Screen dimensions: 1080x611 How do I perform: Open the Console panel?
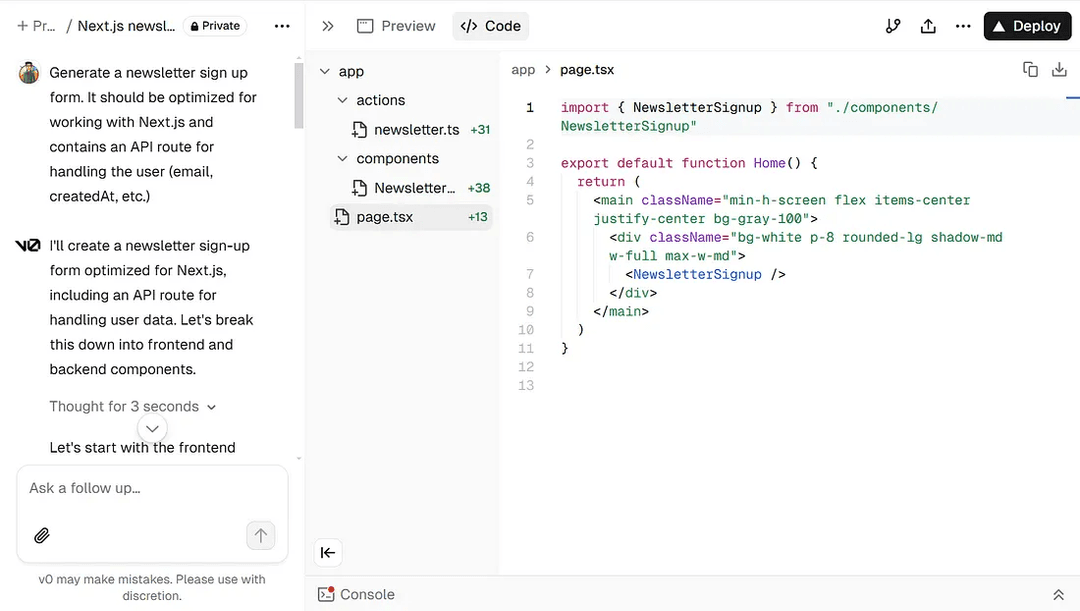pos(356,594)
